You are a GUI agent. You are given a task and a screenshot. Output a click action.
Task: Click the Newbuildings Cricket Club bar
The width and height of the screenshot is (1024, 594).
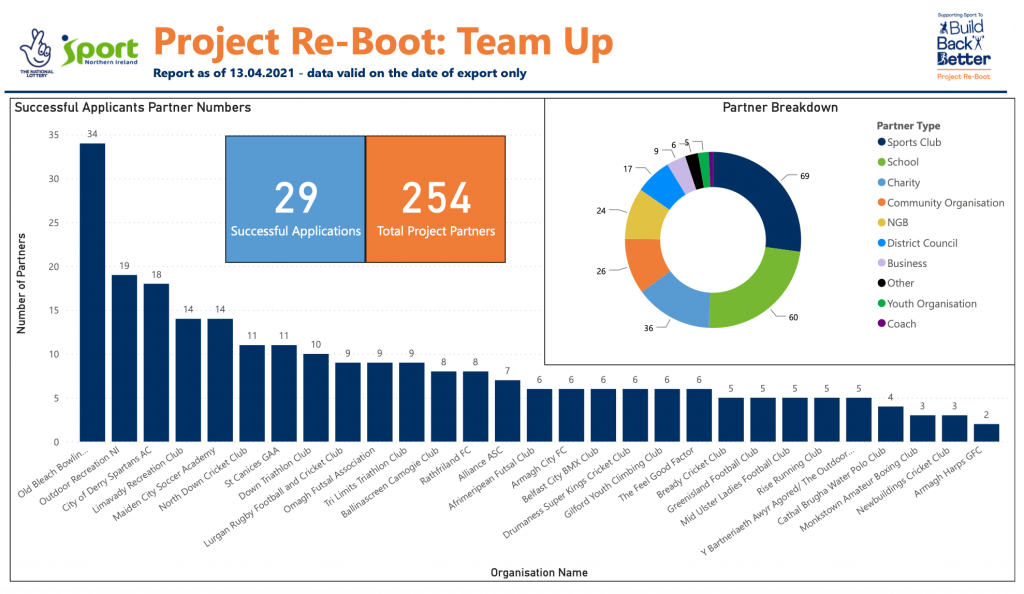click(x=955, y=429)
